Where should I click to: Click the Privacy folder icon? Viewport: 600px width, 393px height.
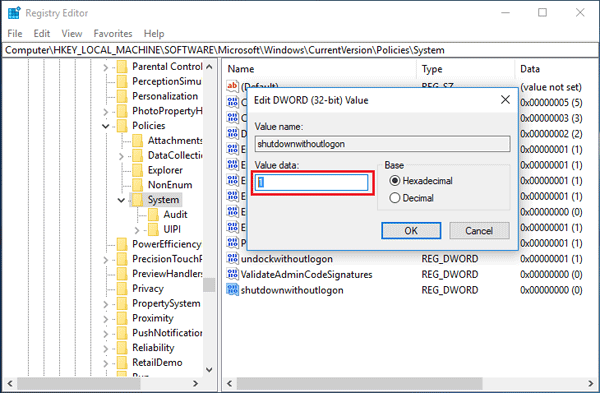point(122,289)
